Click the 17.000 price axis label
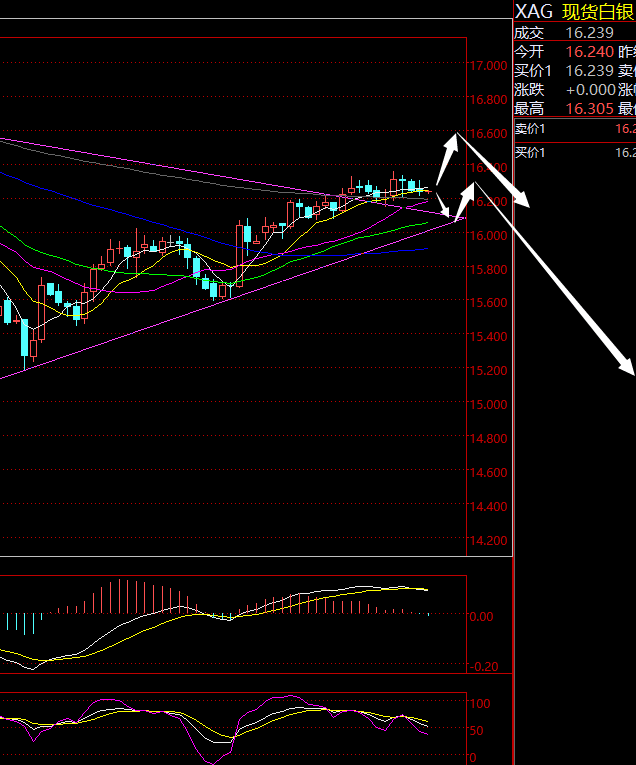This screenshot has width=636, height=765. 488,65
